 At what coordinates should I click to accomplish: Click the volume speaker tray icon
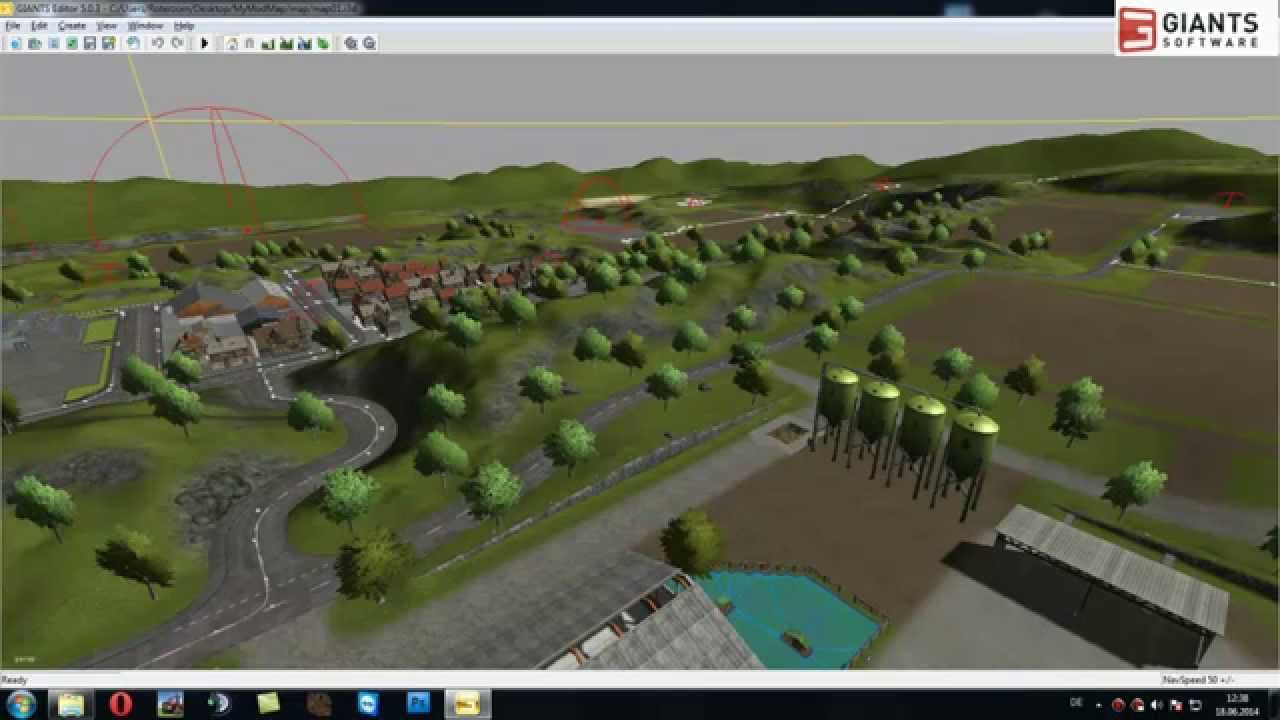pyautogui.click(x=1157, y=704)
